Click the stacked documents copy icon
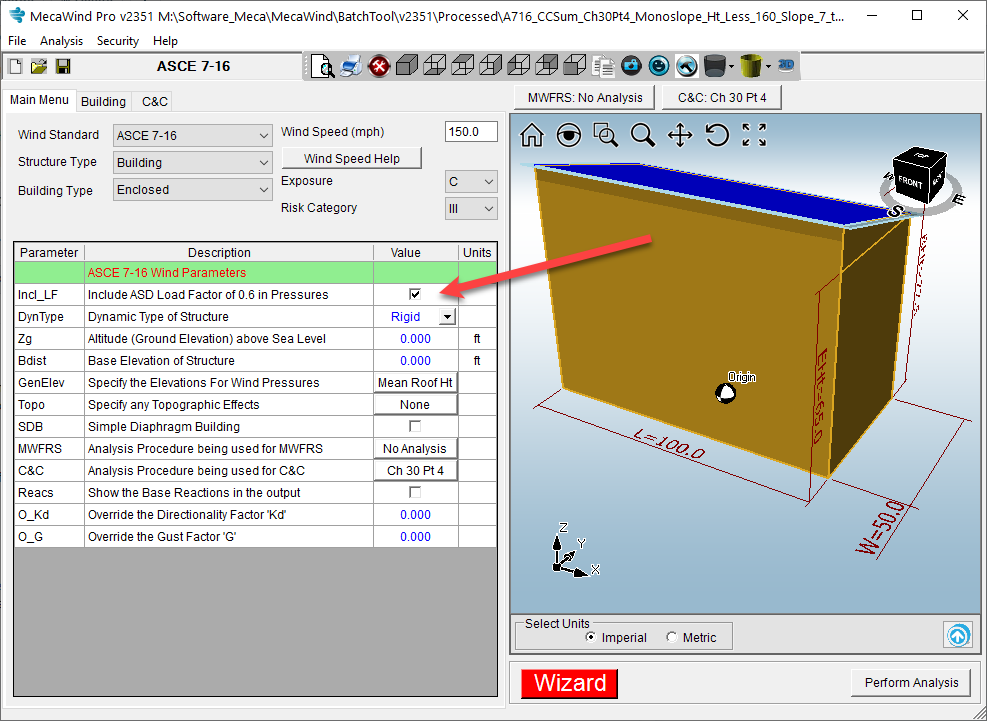The height and width of the screenshot is (721, 987). 603,65
